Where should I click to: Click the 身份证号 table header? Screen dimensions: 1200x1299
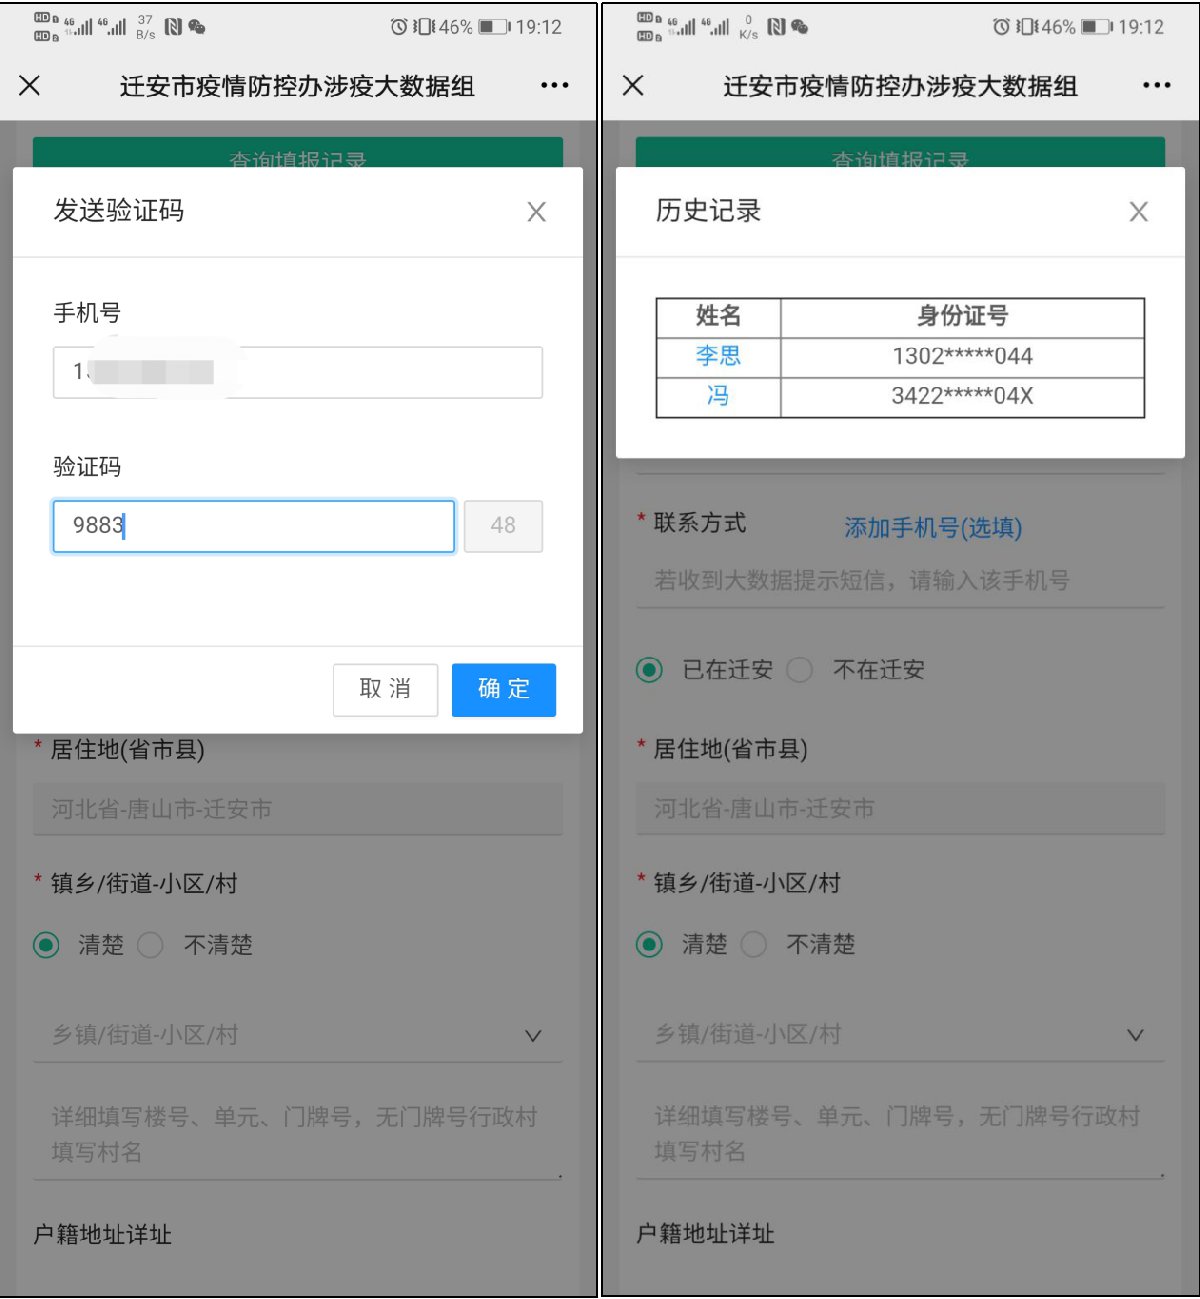point(962,317)
